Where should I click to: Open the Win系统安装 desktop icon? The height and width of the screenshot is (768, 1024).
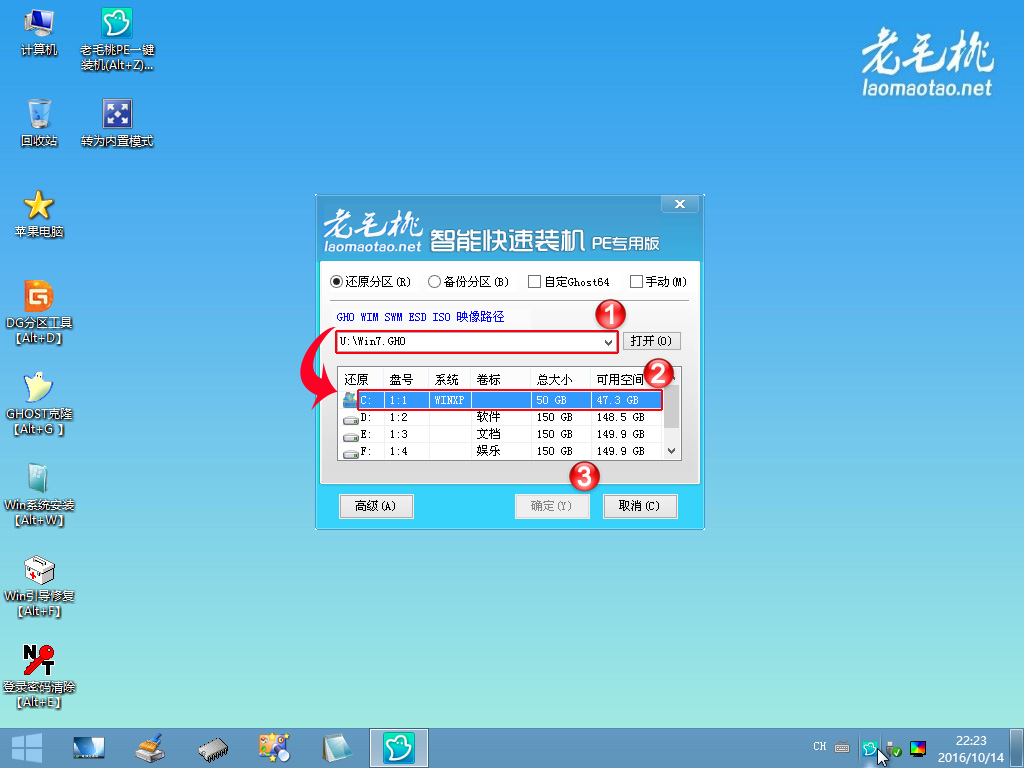point(39,478)
